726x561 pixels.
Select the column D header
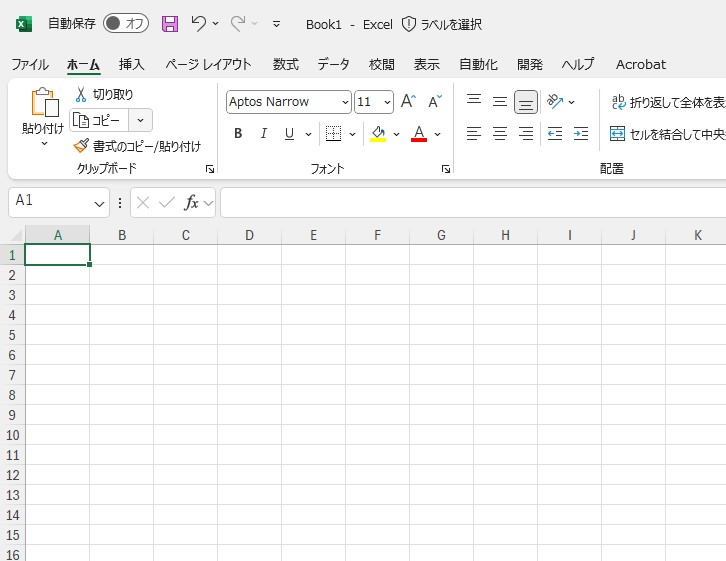pyautogui.click(x=249, y=235)
